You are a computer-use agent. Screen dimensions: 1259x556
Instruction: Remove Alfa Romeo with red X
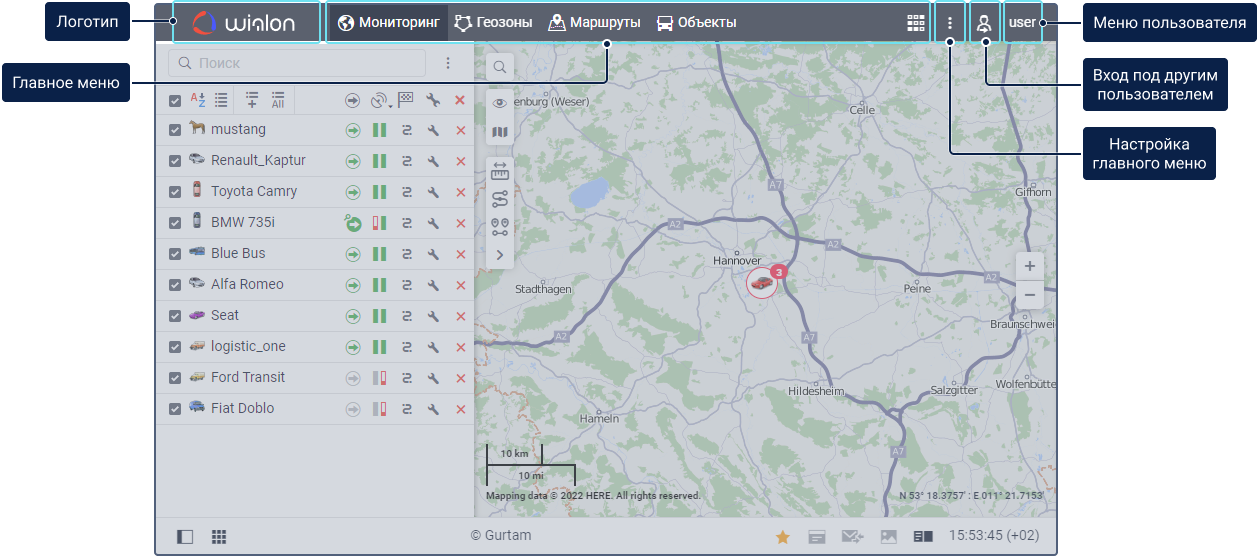(460, 285)
